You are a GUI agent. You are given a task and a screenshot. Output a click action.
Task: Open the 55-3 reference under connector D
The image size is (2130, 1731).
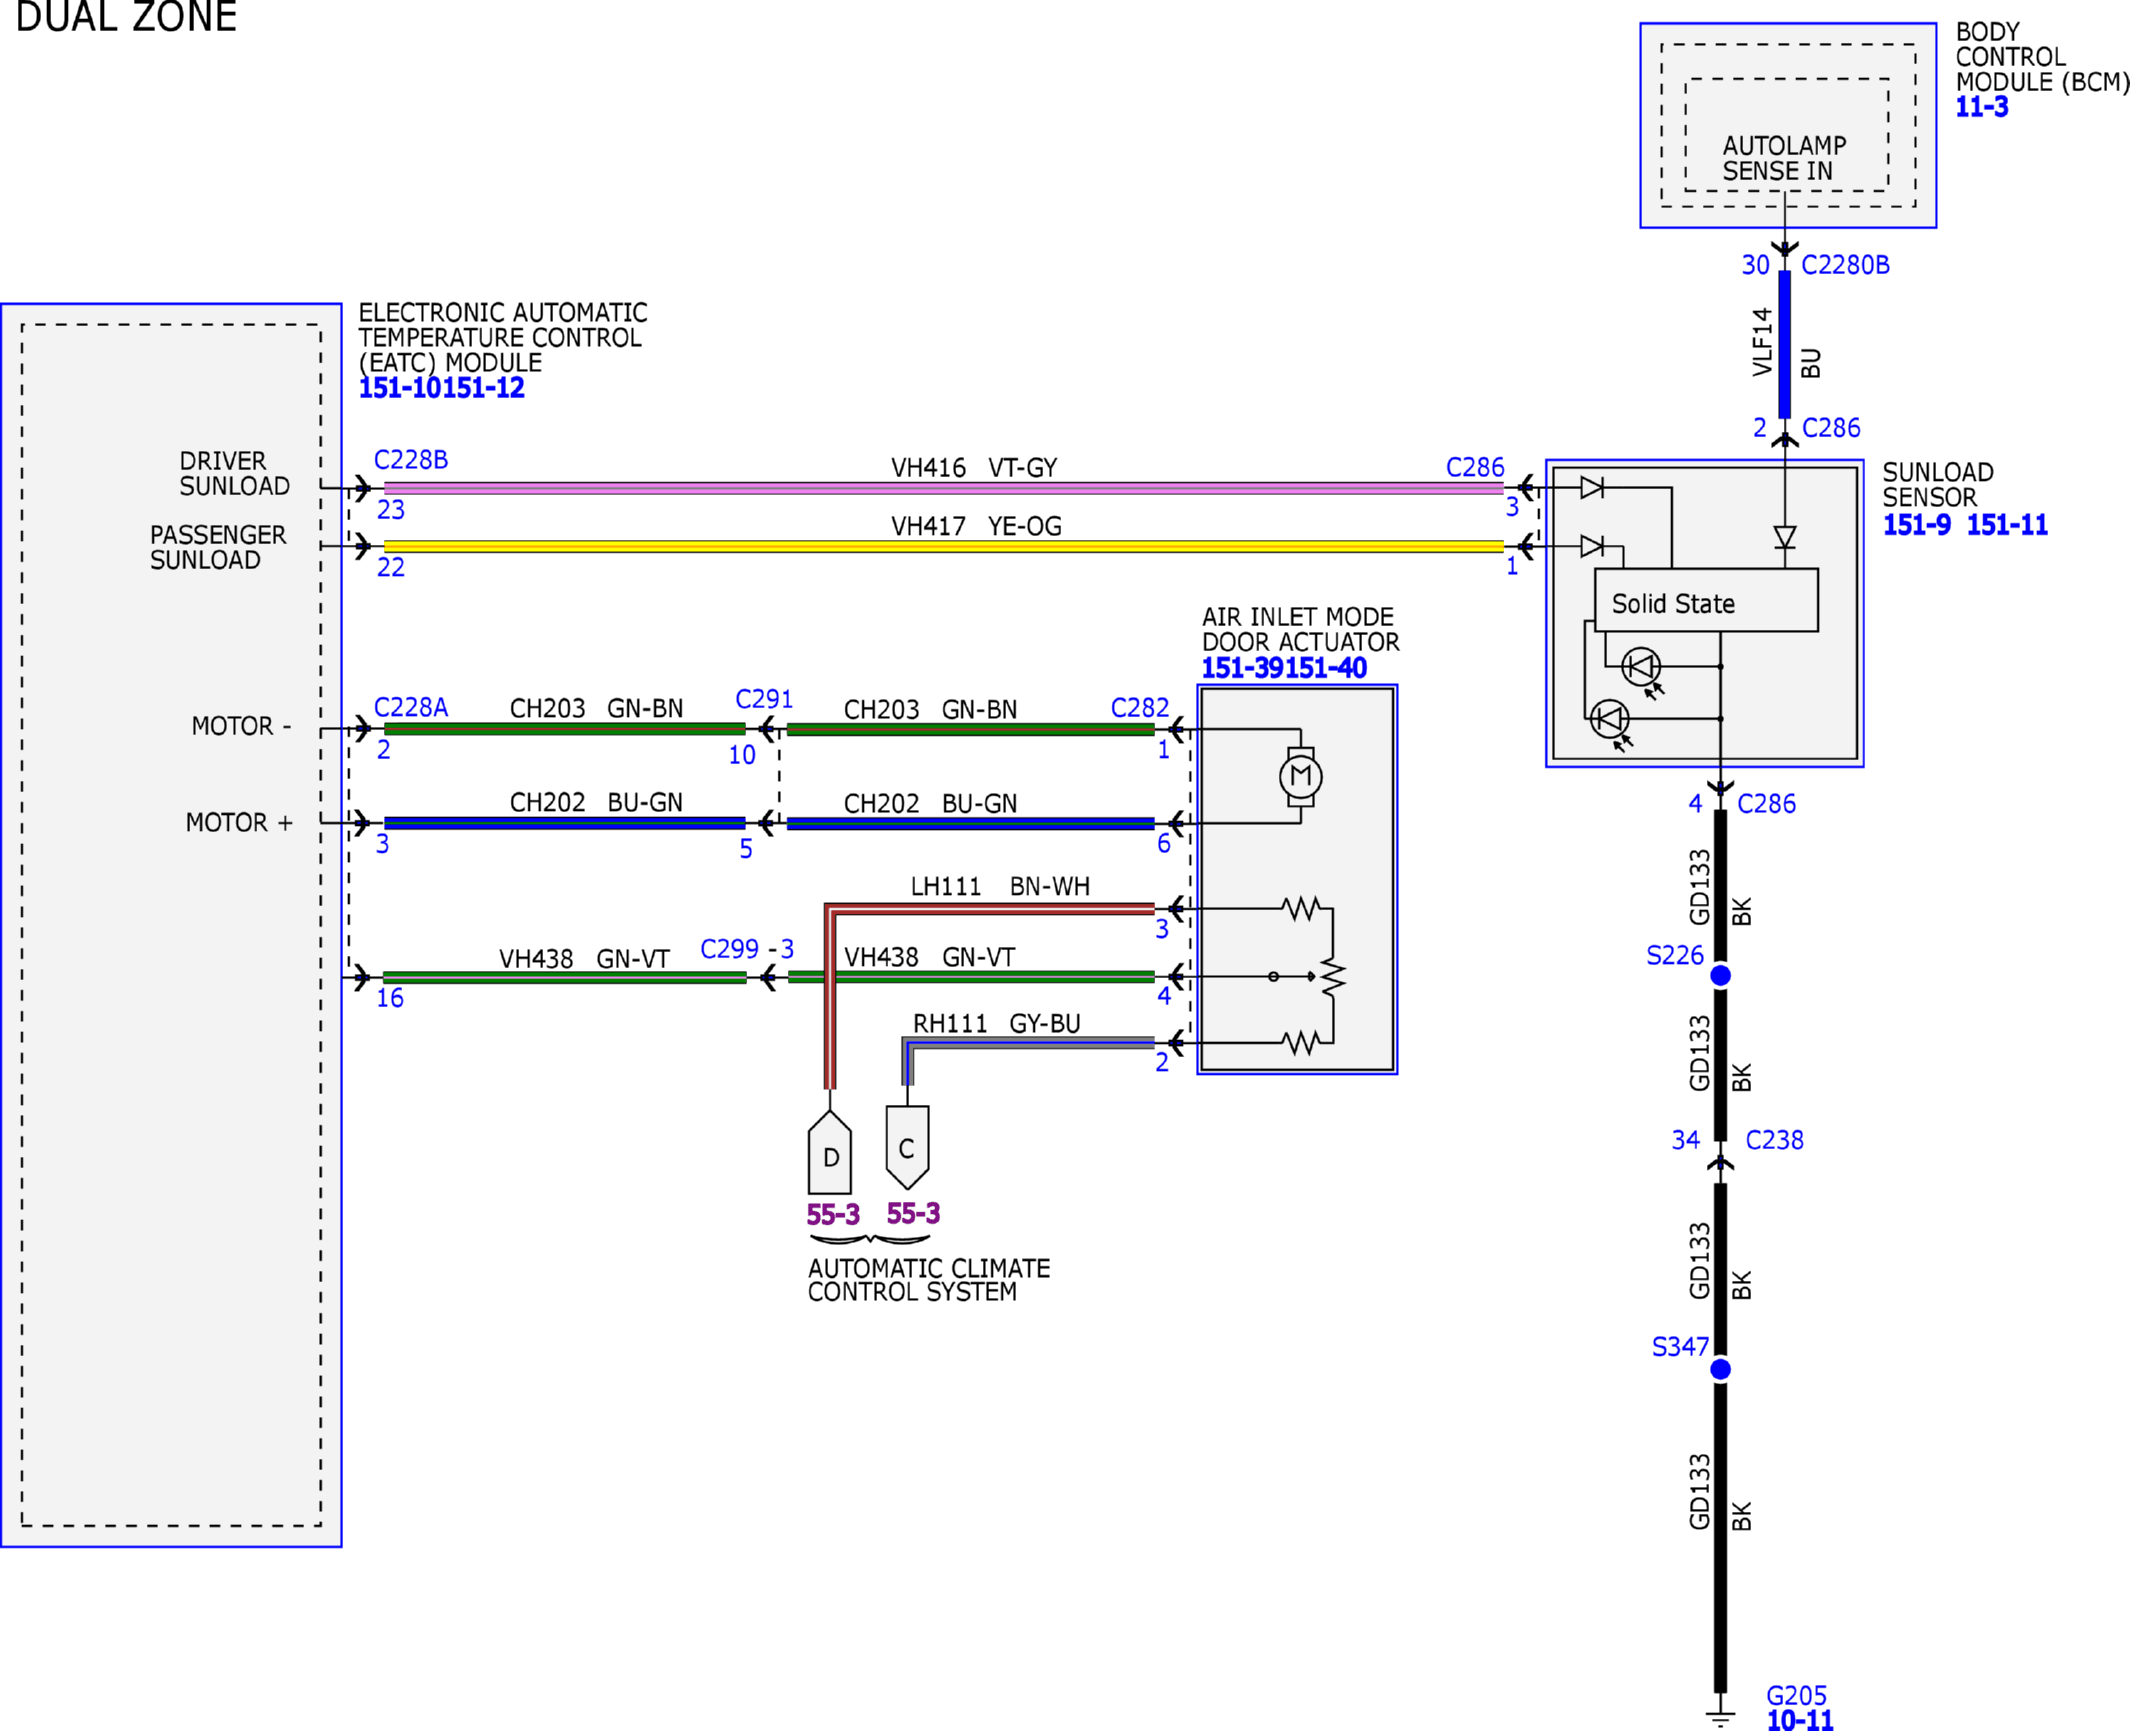pyautogui.click(x=833, y=1215)
